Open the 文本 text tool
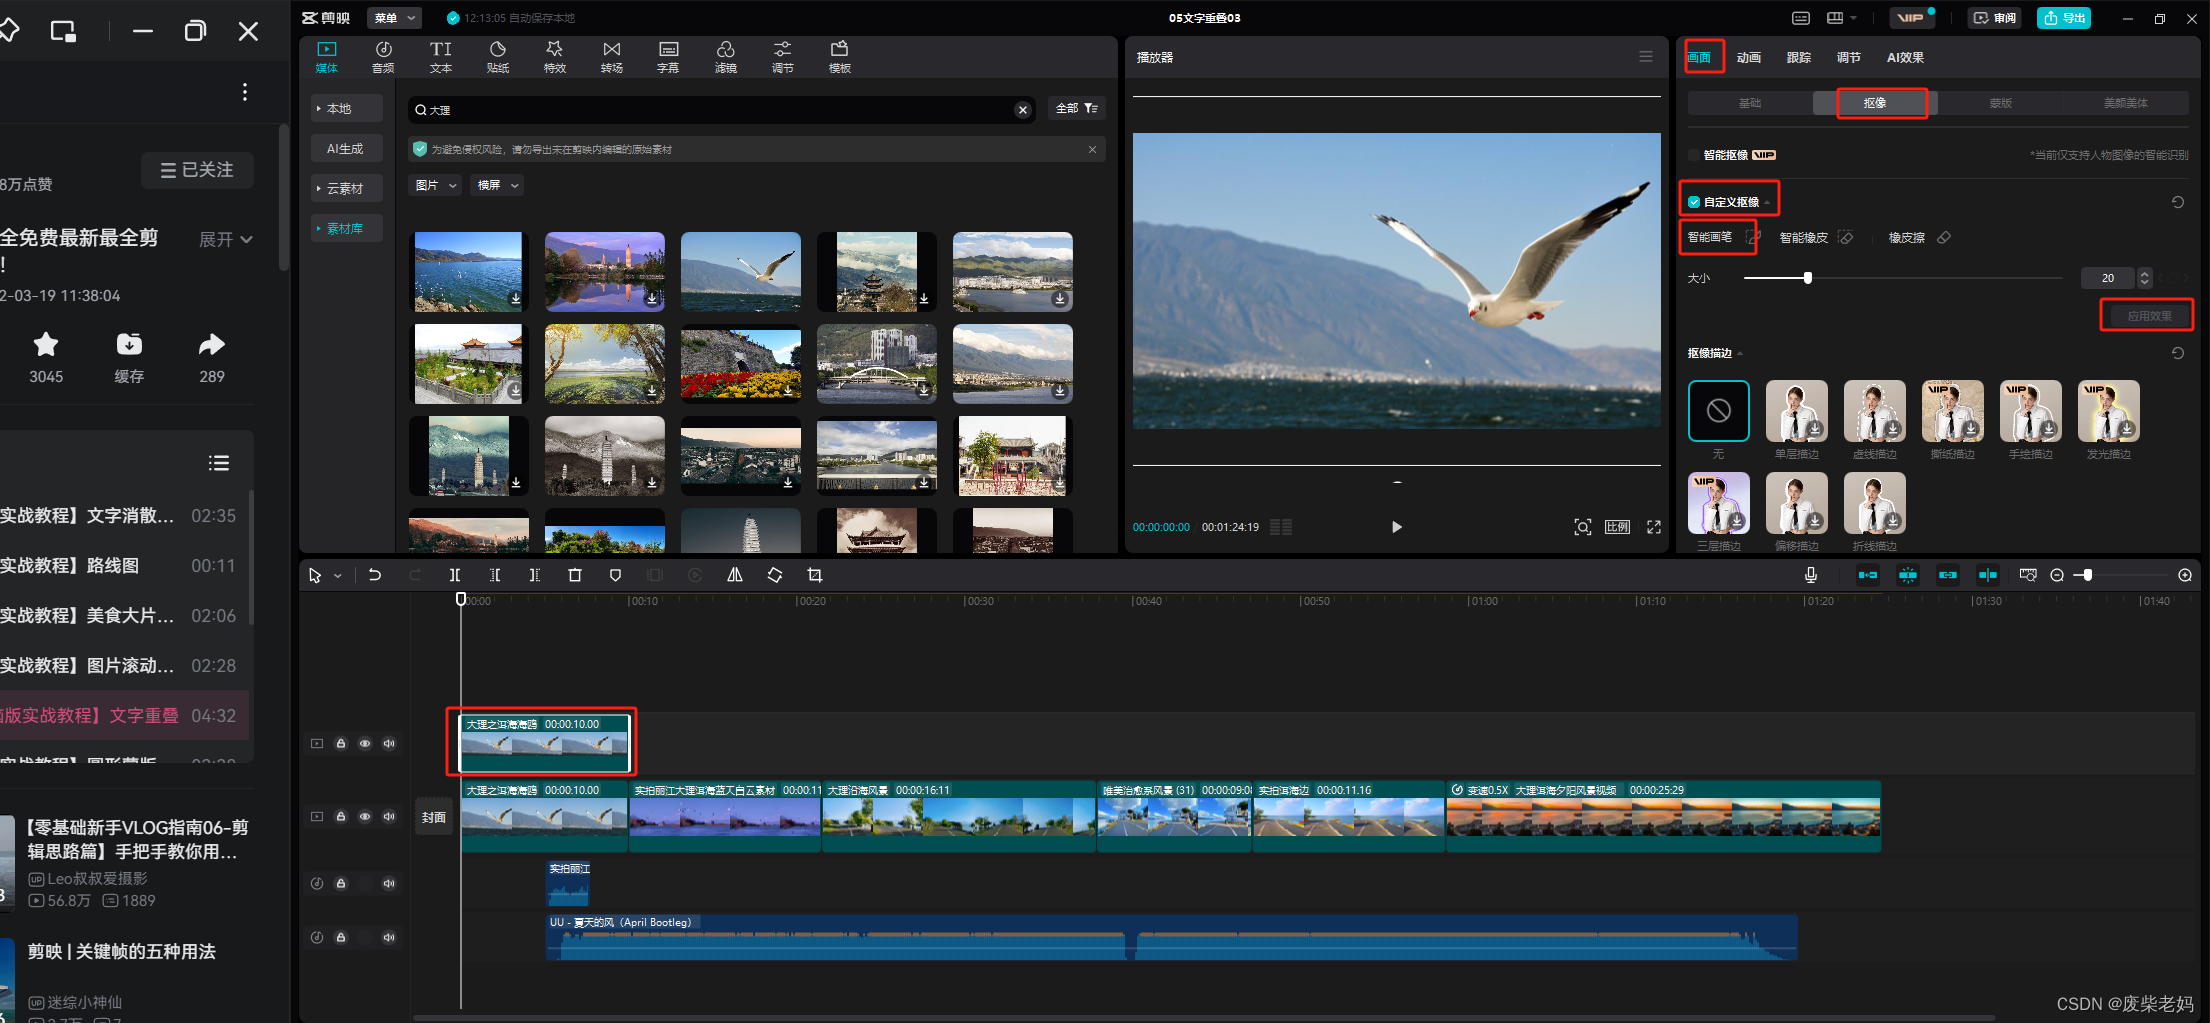 441,57
